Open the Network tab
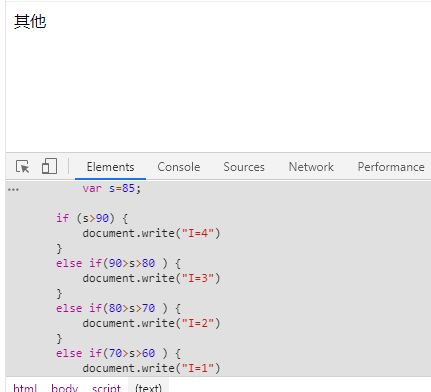 pyautogui.click(x=311, y=167)
